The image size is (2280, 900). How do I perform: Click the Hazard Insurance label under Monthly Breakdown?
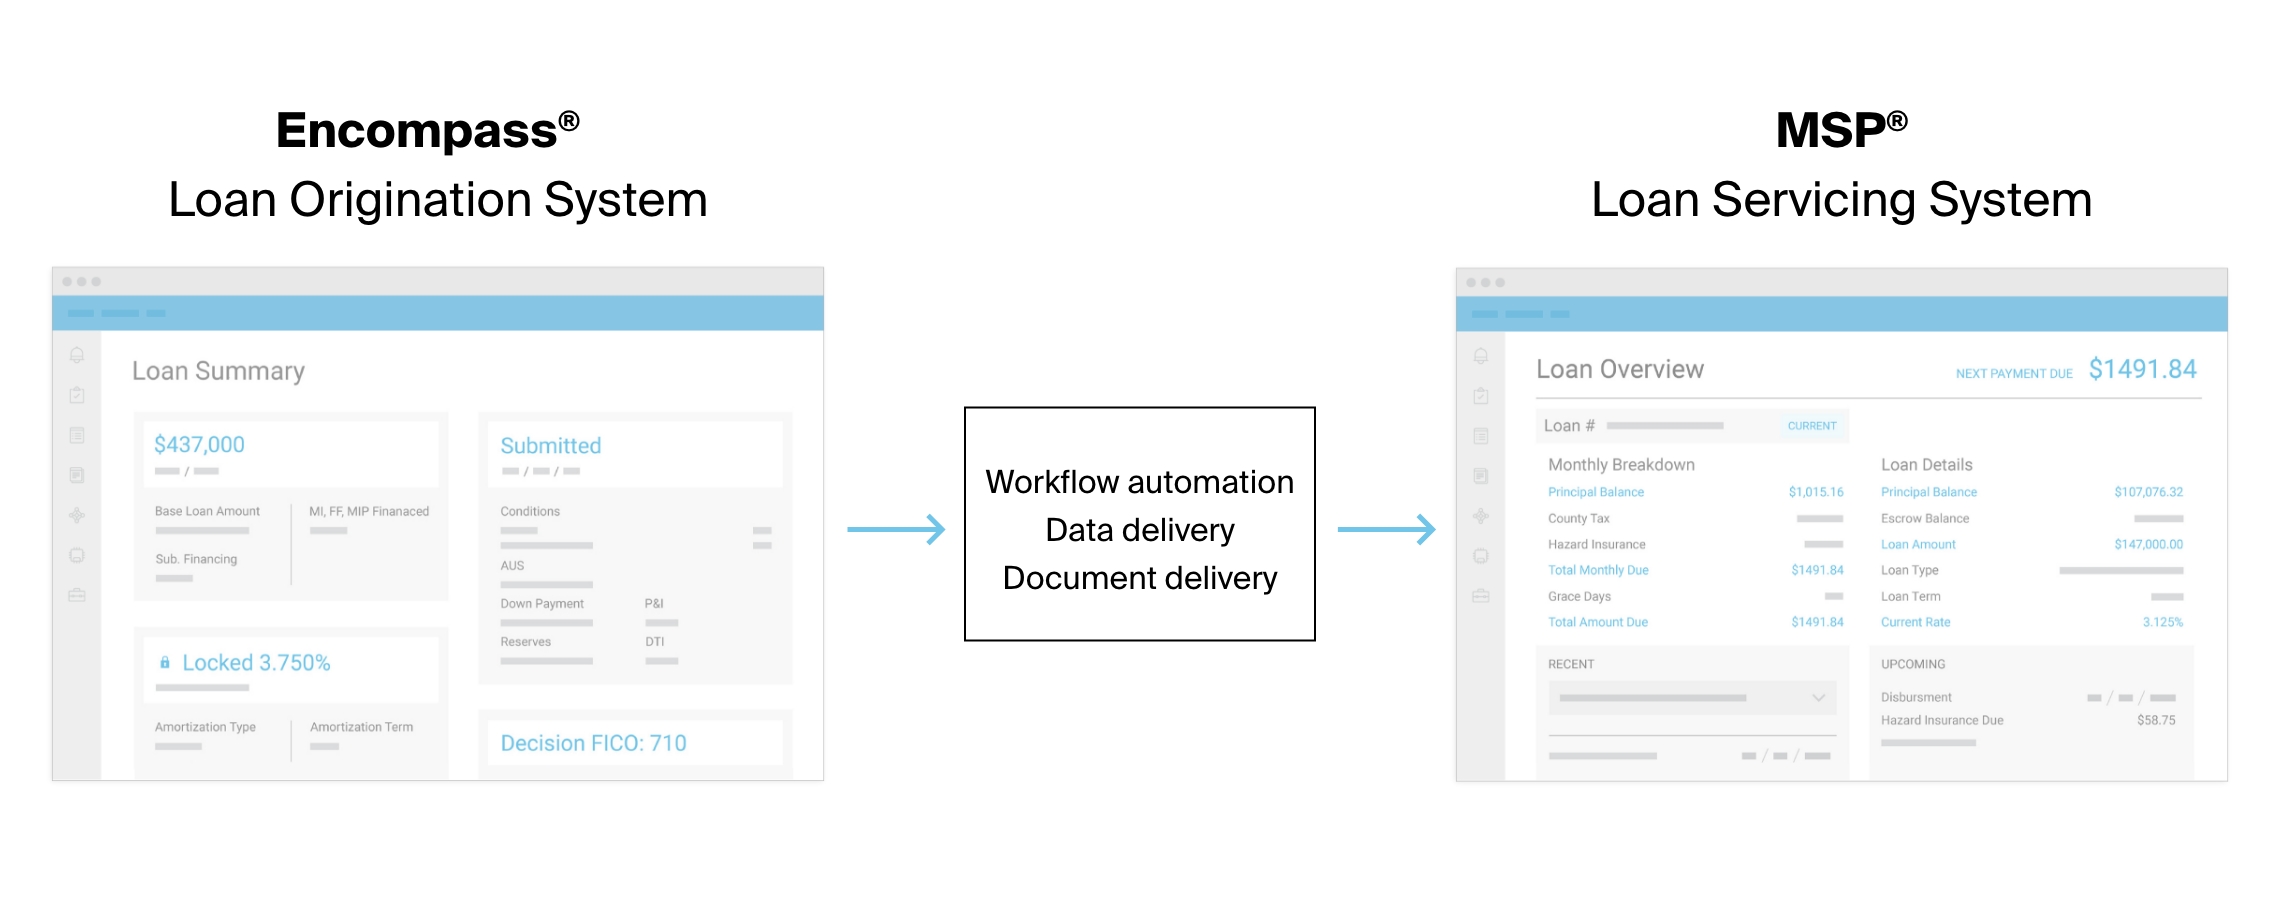pyautogui.click(x=1597, y=544)
